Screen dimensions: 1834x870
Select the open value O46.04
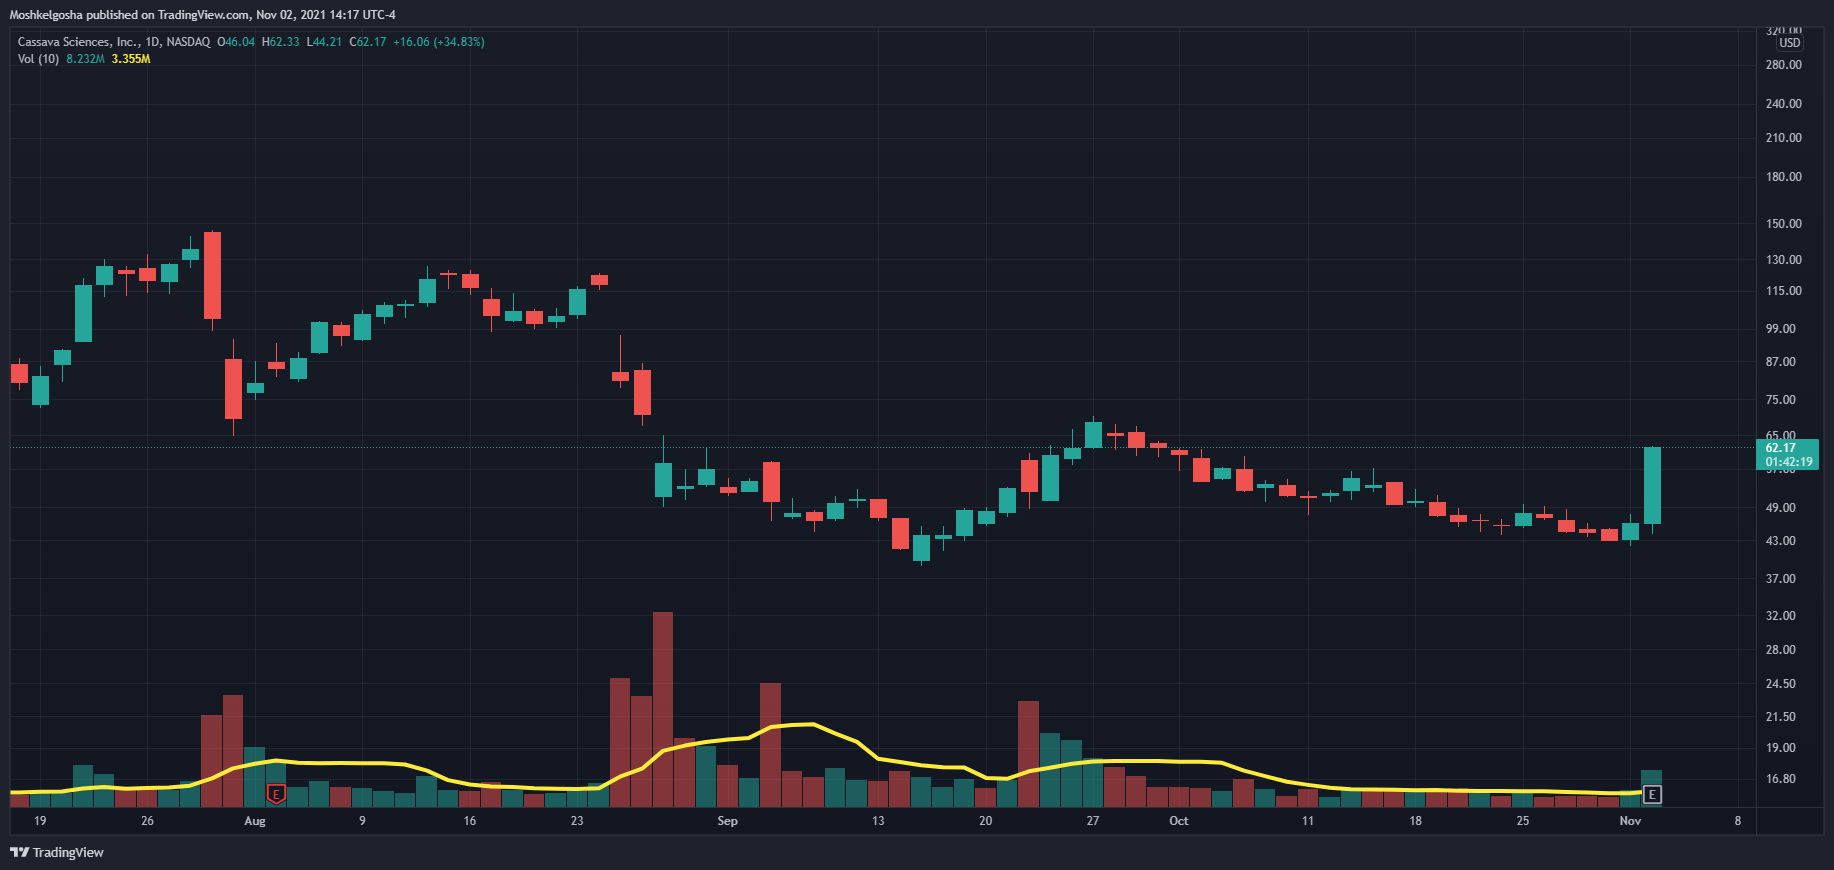(236, 42)
